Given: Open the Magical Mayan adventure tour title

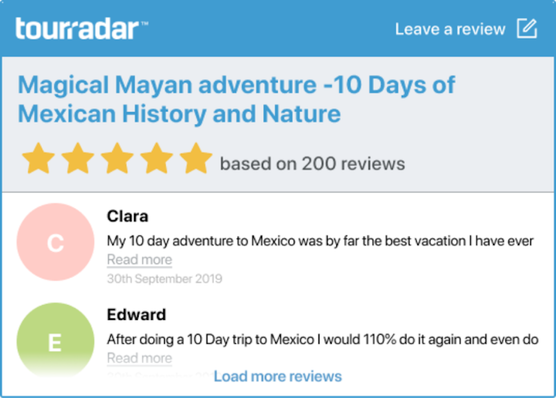Looking at the screenshot, I should 236,99.
